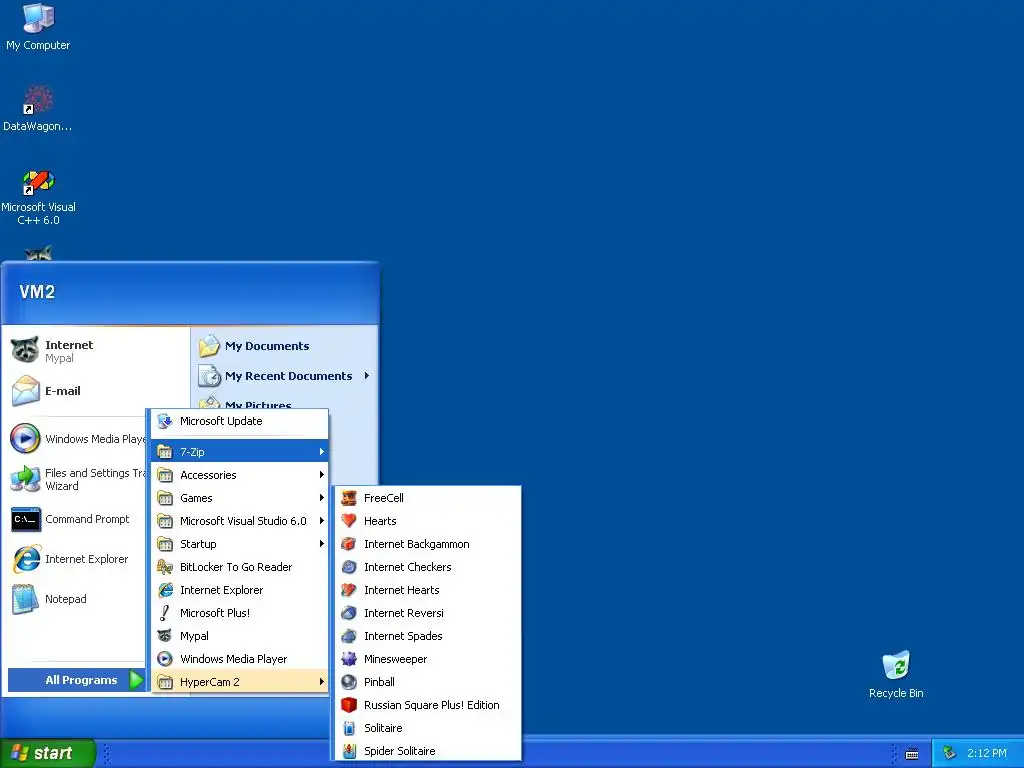Click the All Programs button
This screenshot has height=768, width=1024.
pyautogui.click(x=76, y=680)
